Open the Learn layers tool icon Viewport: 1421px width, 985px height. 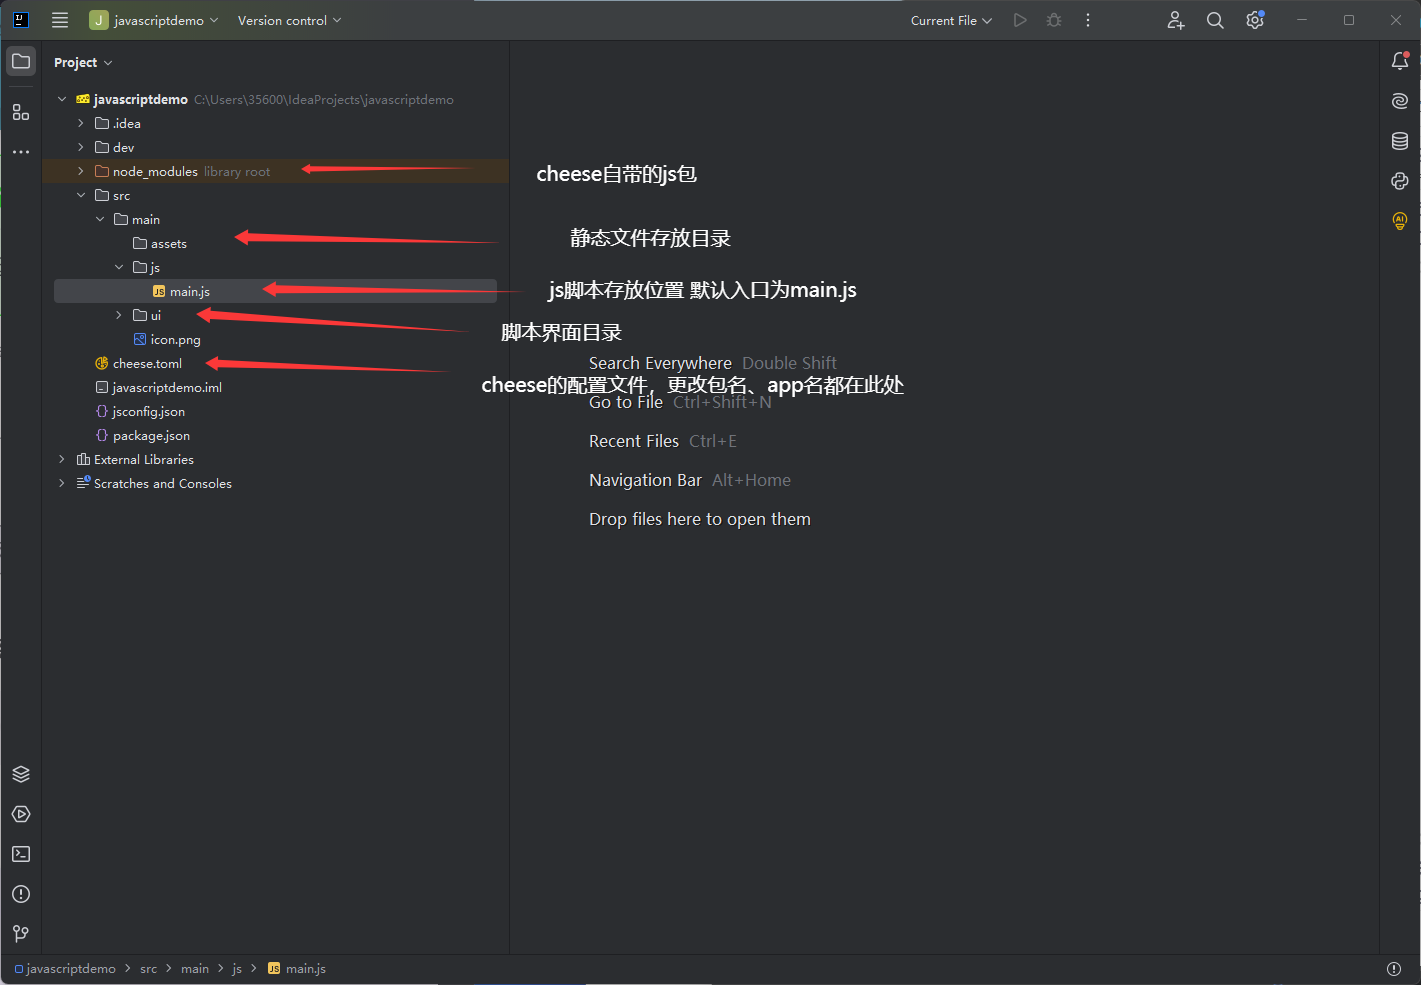21,774
